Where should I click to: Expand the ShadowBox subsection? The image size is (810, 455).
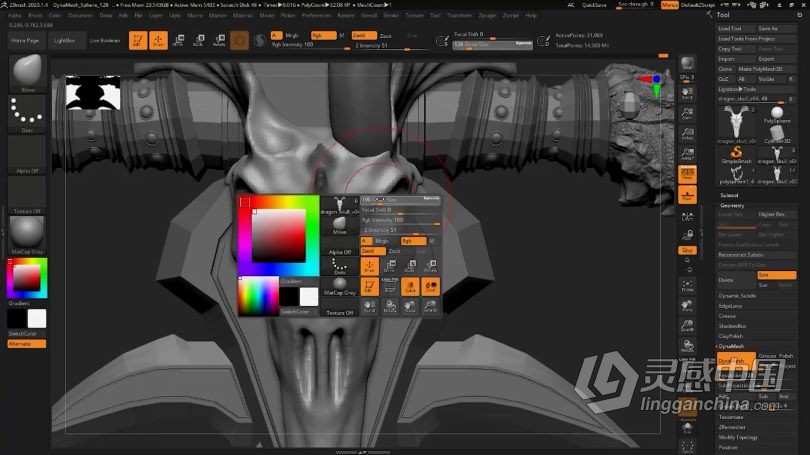coord(733,326)
